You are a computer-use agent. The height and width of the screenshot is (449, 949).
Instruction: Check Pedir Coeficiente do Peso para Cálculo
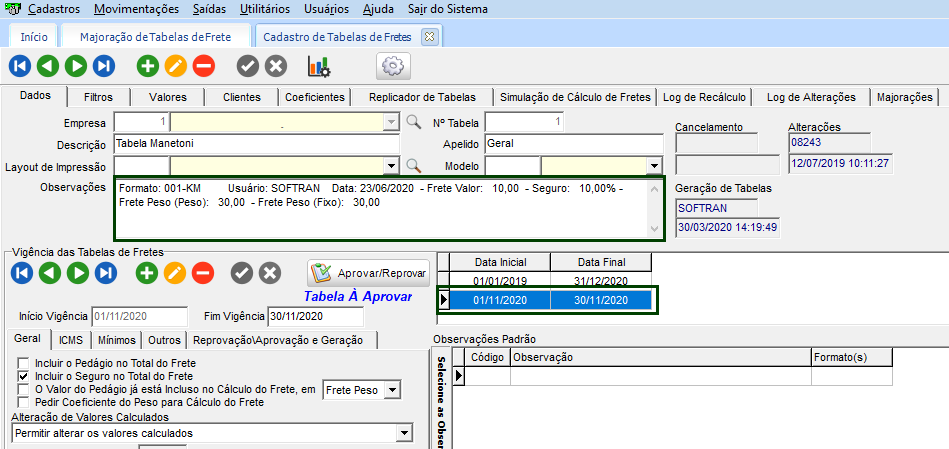pos(22,402)
